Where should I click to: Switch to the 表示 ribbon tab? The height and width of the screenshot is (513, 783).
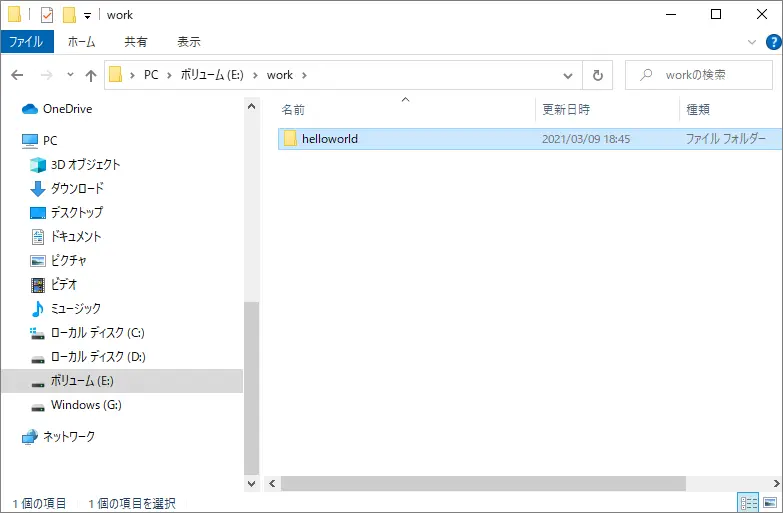(x=188, y=42)
